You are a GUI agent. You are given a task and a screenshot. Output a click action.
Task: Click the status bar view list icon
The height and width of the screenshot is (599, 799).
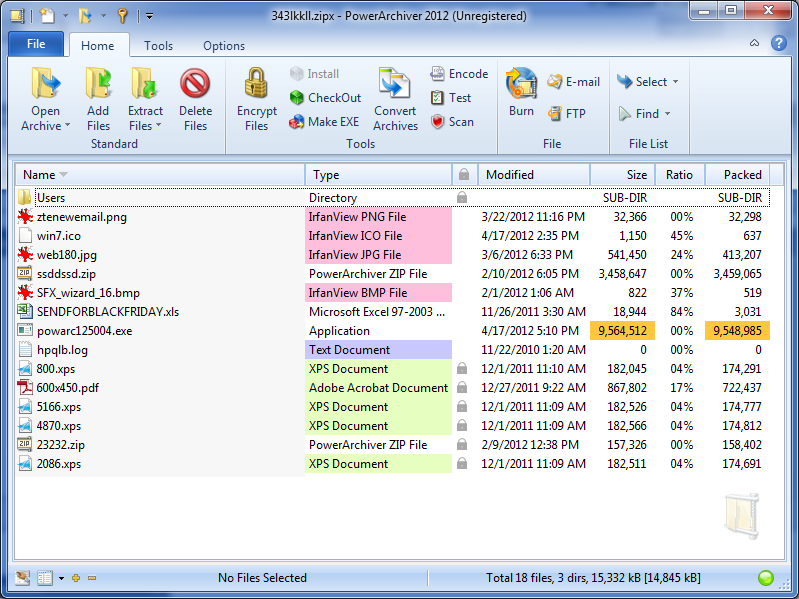(45, 578)
